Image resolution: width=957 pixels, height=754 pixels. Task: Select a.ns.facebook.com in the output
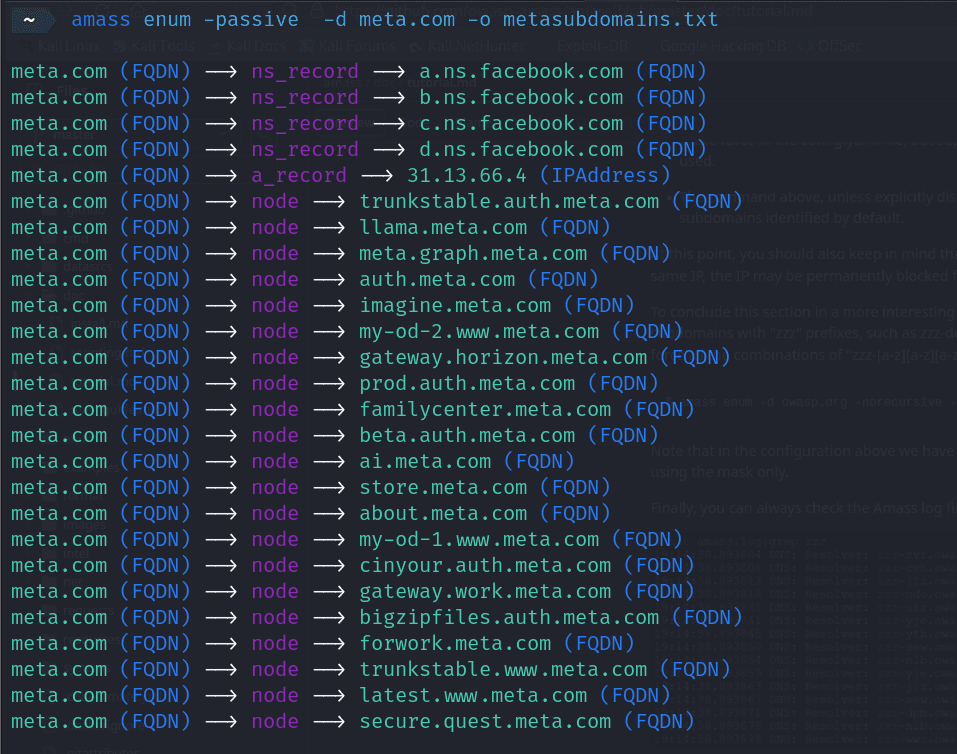click(521, 71)
